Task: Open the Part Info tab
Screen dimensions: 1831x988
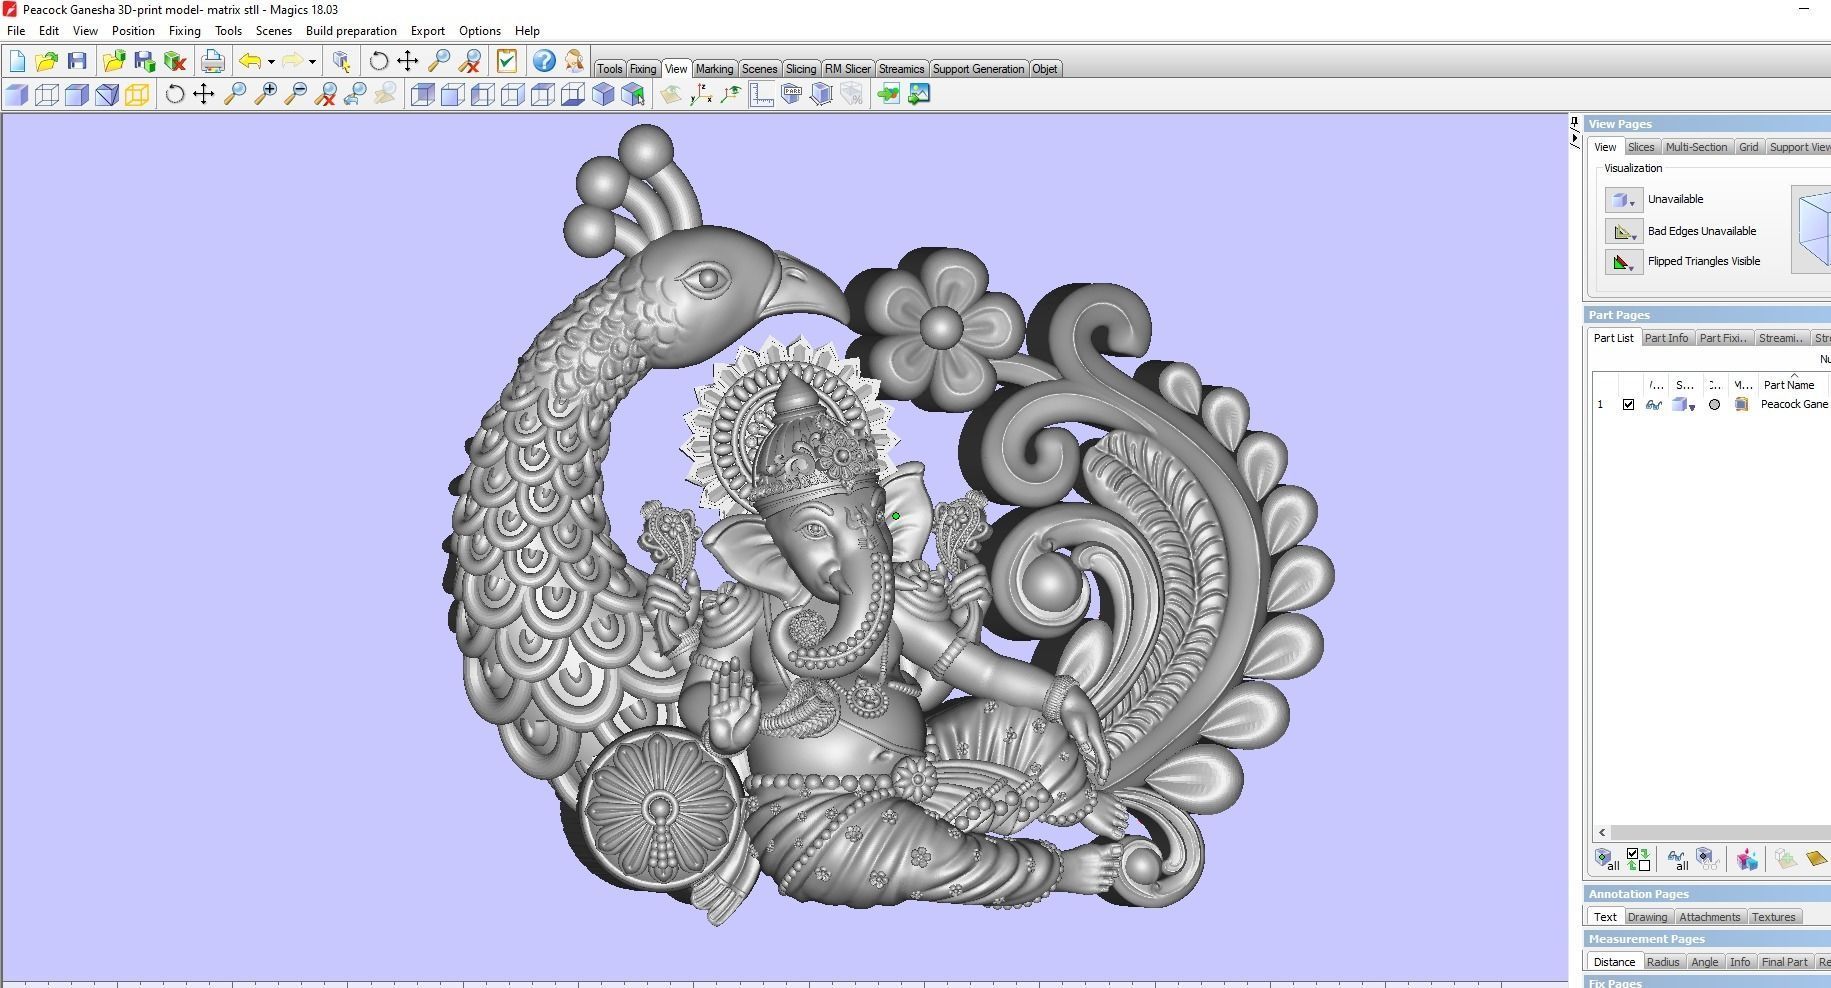Action: (x=1666, y=338)
